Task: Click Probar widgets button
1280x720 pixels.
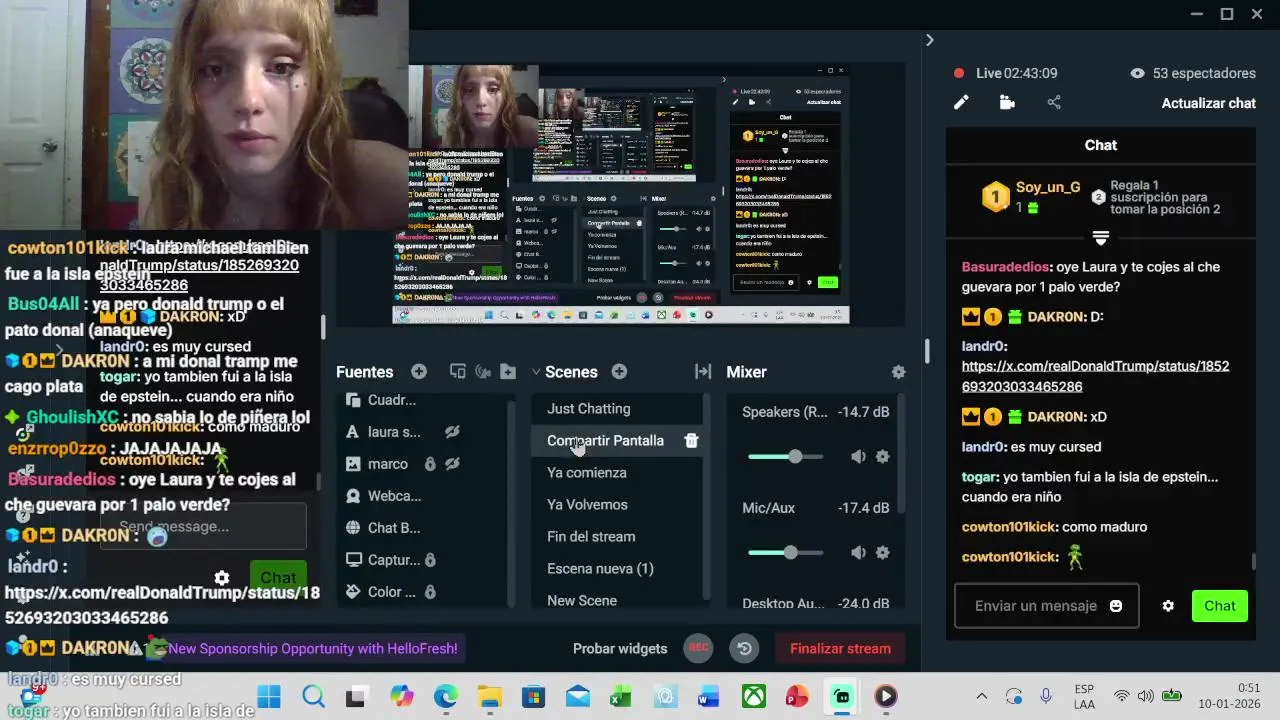Action: coord(620,648)
